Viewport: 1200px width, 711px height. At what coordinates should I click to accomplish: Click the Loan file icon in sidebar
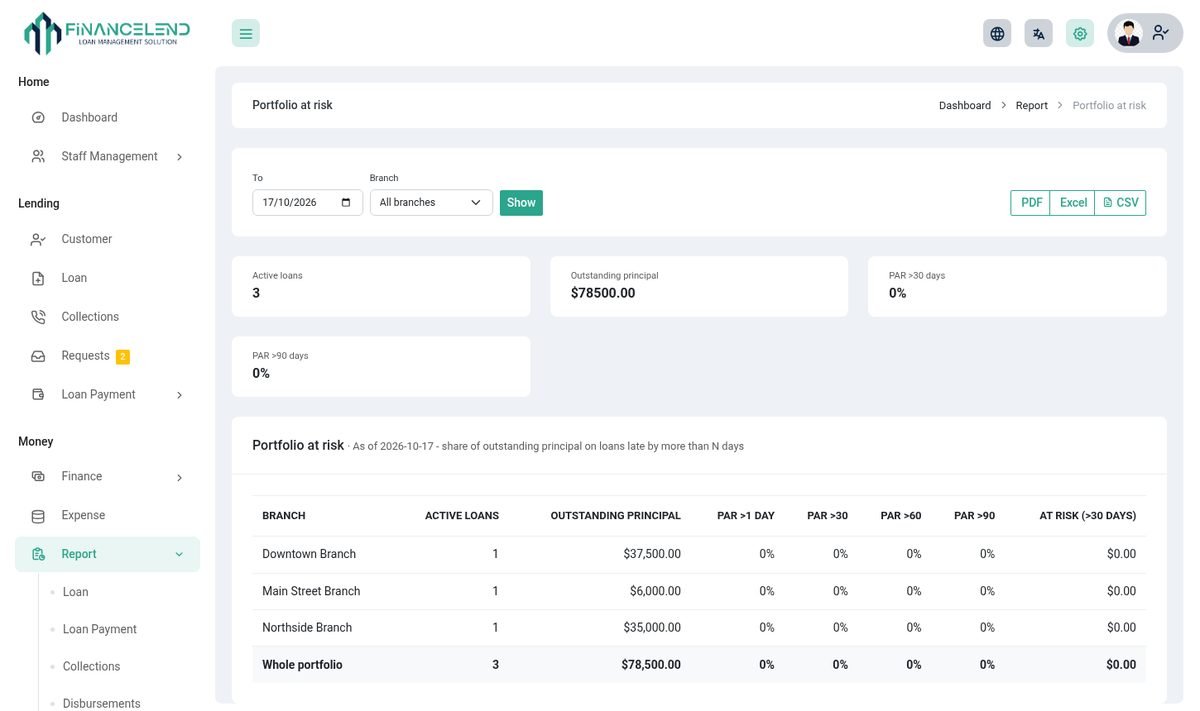(x=38, y=278)
